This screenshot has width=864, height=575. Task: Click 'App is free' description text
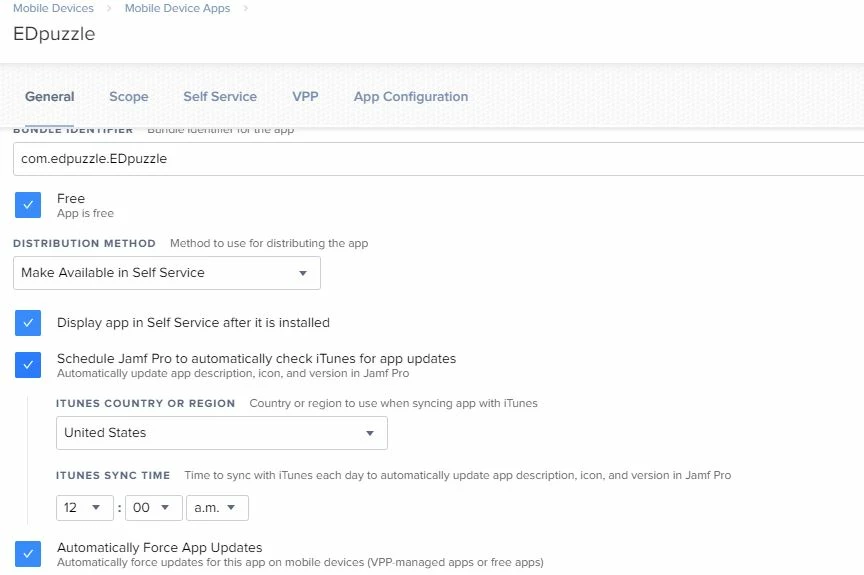point(85,213)
